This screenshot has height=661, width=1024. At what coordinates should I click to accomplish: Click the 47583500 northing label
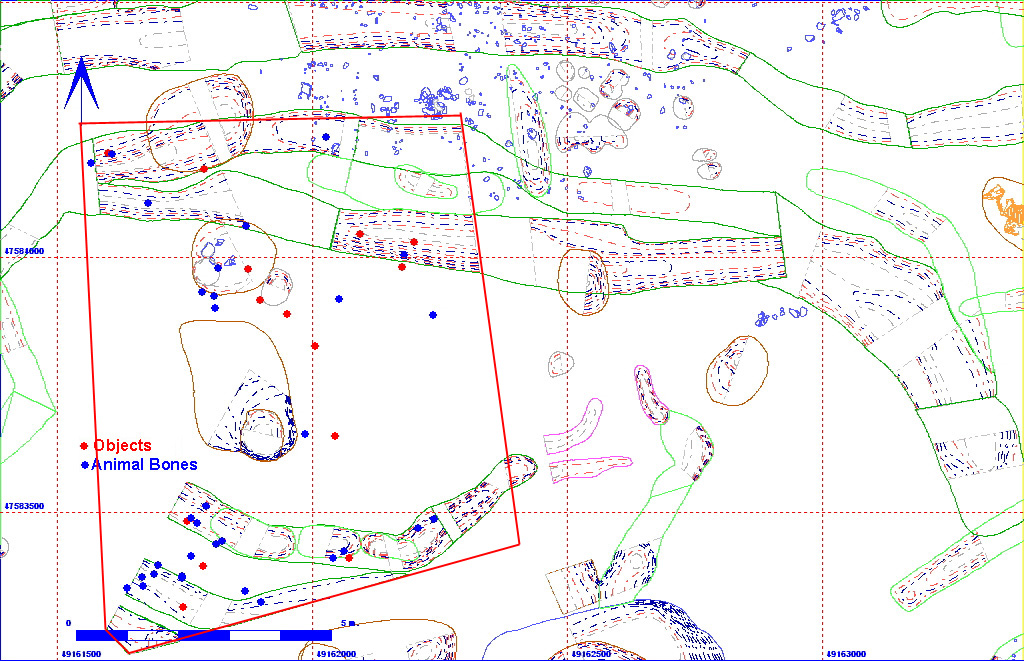(24, 507)
